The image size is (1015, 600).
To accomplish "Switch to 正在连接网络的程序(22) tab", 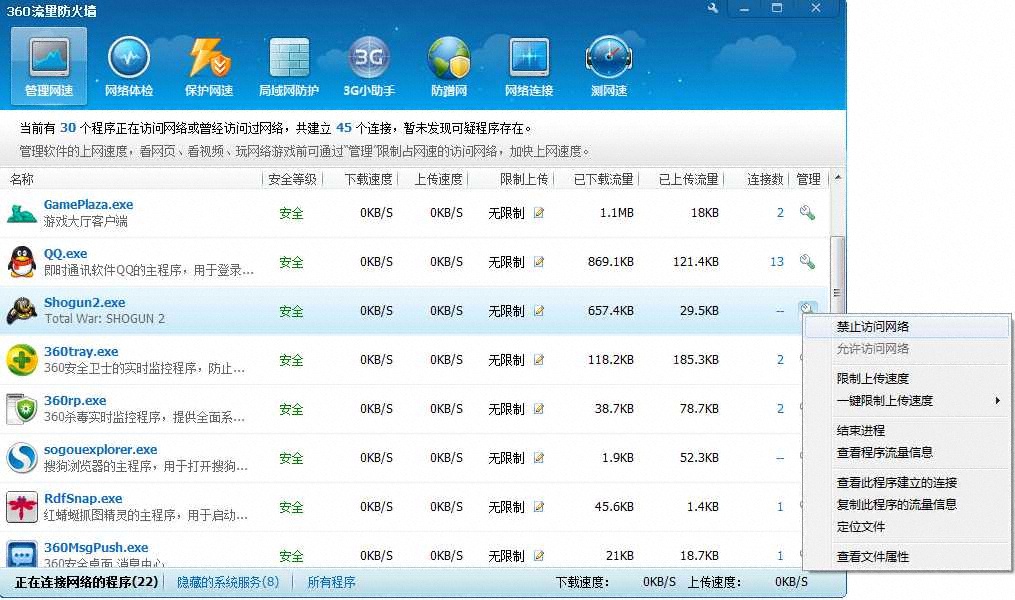I will [86, 582].
